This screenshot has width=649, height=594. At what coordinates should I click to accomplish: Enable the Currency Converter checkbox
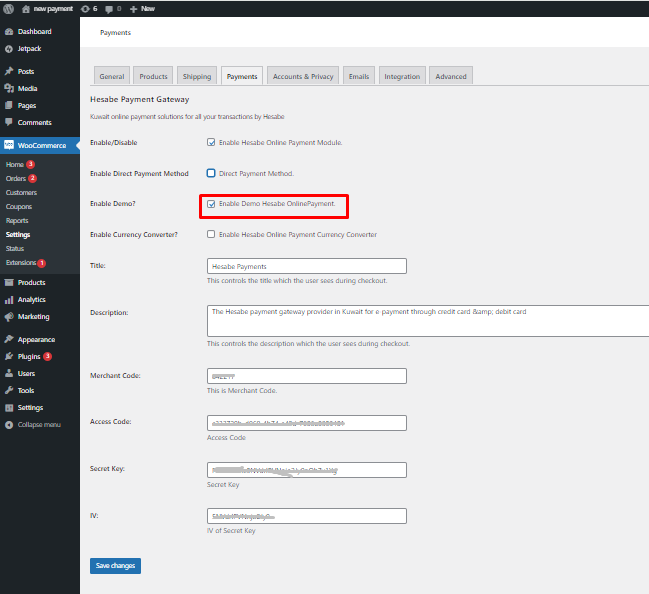211,235
